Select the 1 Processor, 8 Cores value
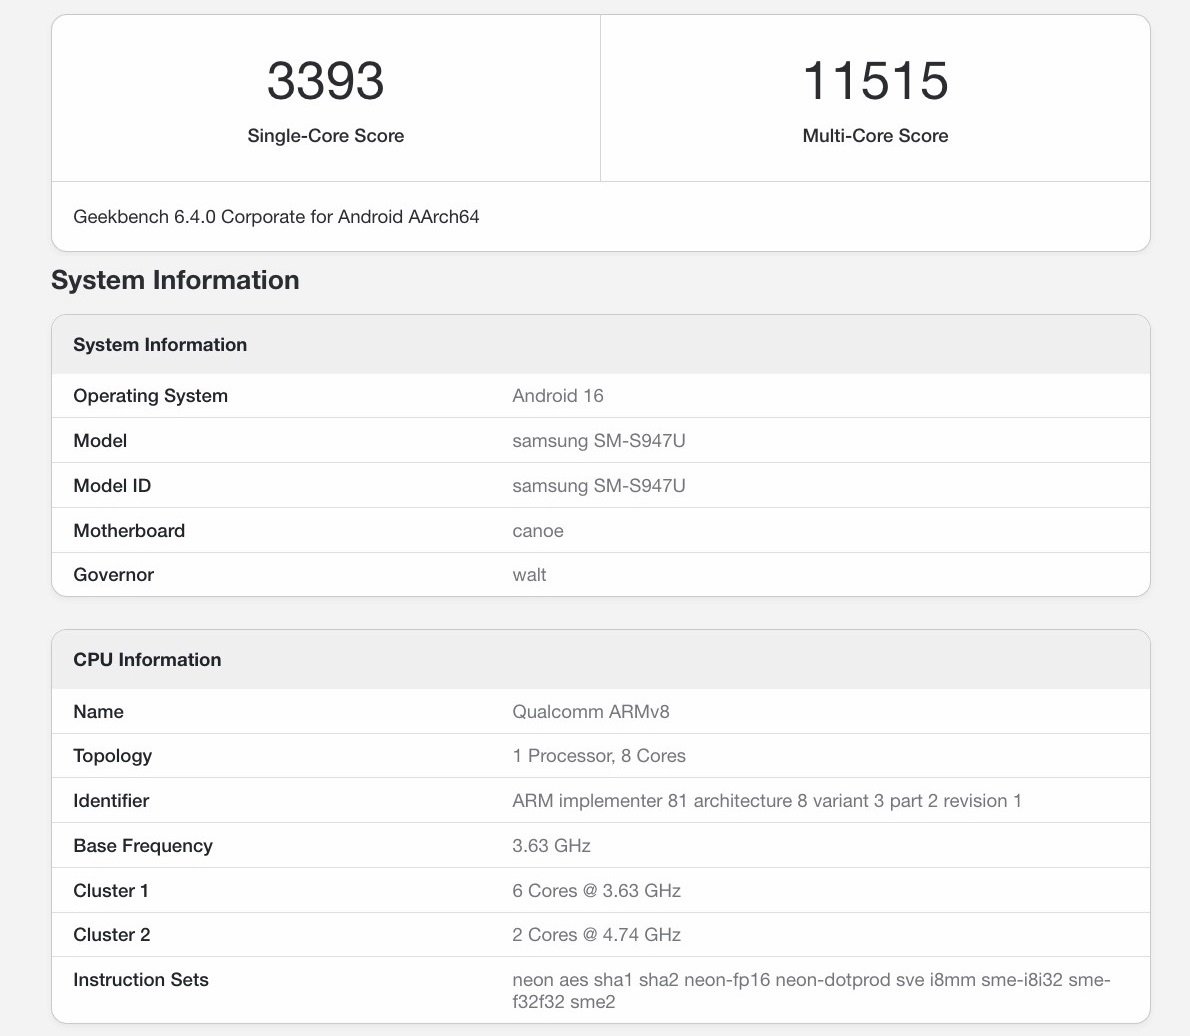This screenshot has width=1190, height=1036. [x=599, y=756]
